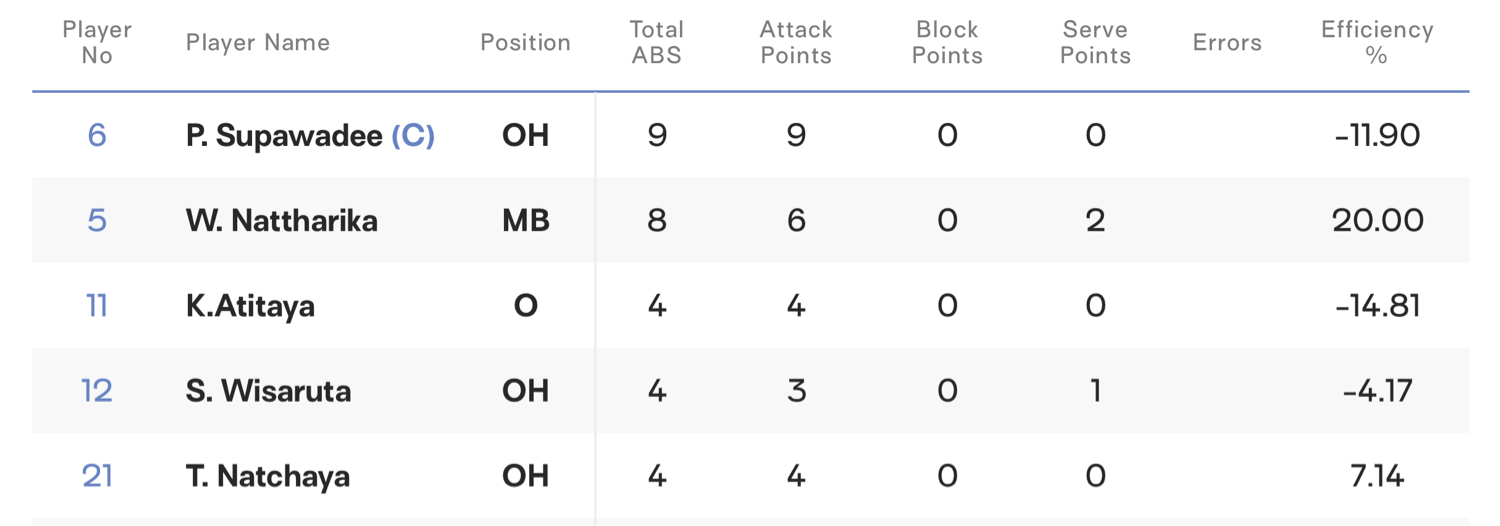
Task: Sort by Efficiency % column header
Action: [1377, 43]
